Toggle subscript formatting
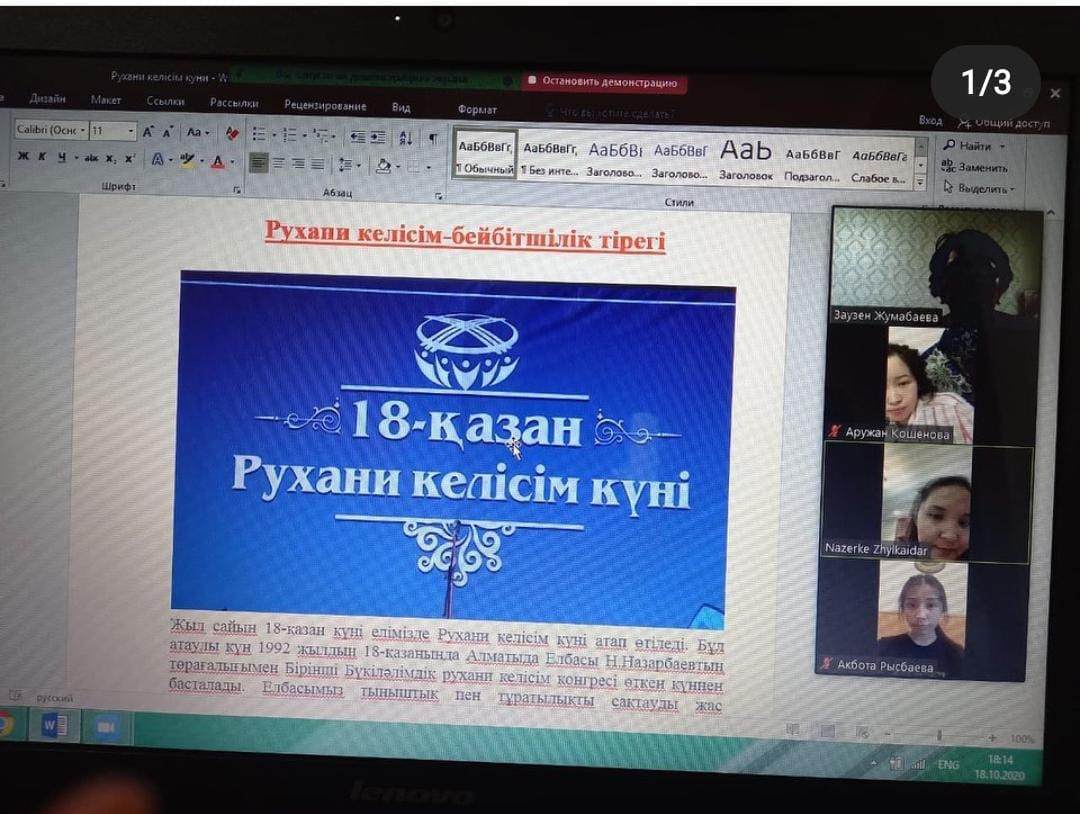 pos(110,158)
